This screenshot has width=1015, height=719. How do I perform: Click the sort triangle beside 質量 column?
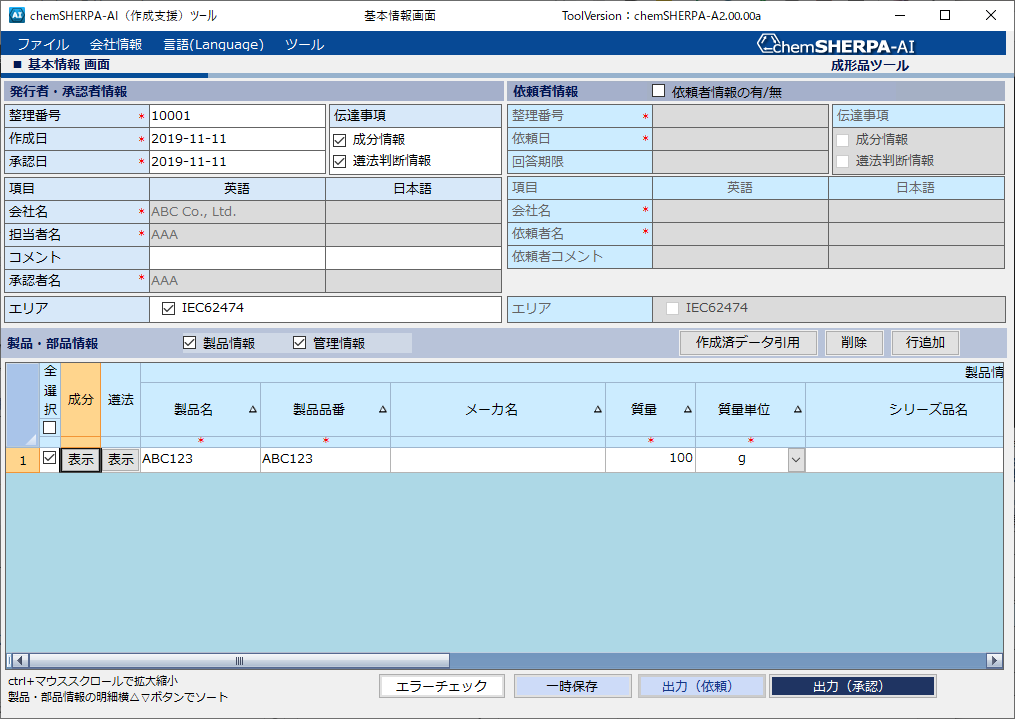(x=687, y=410)
